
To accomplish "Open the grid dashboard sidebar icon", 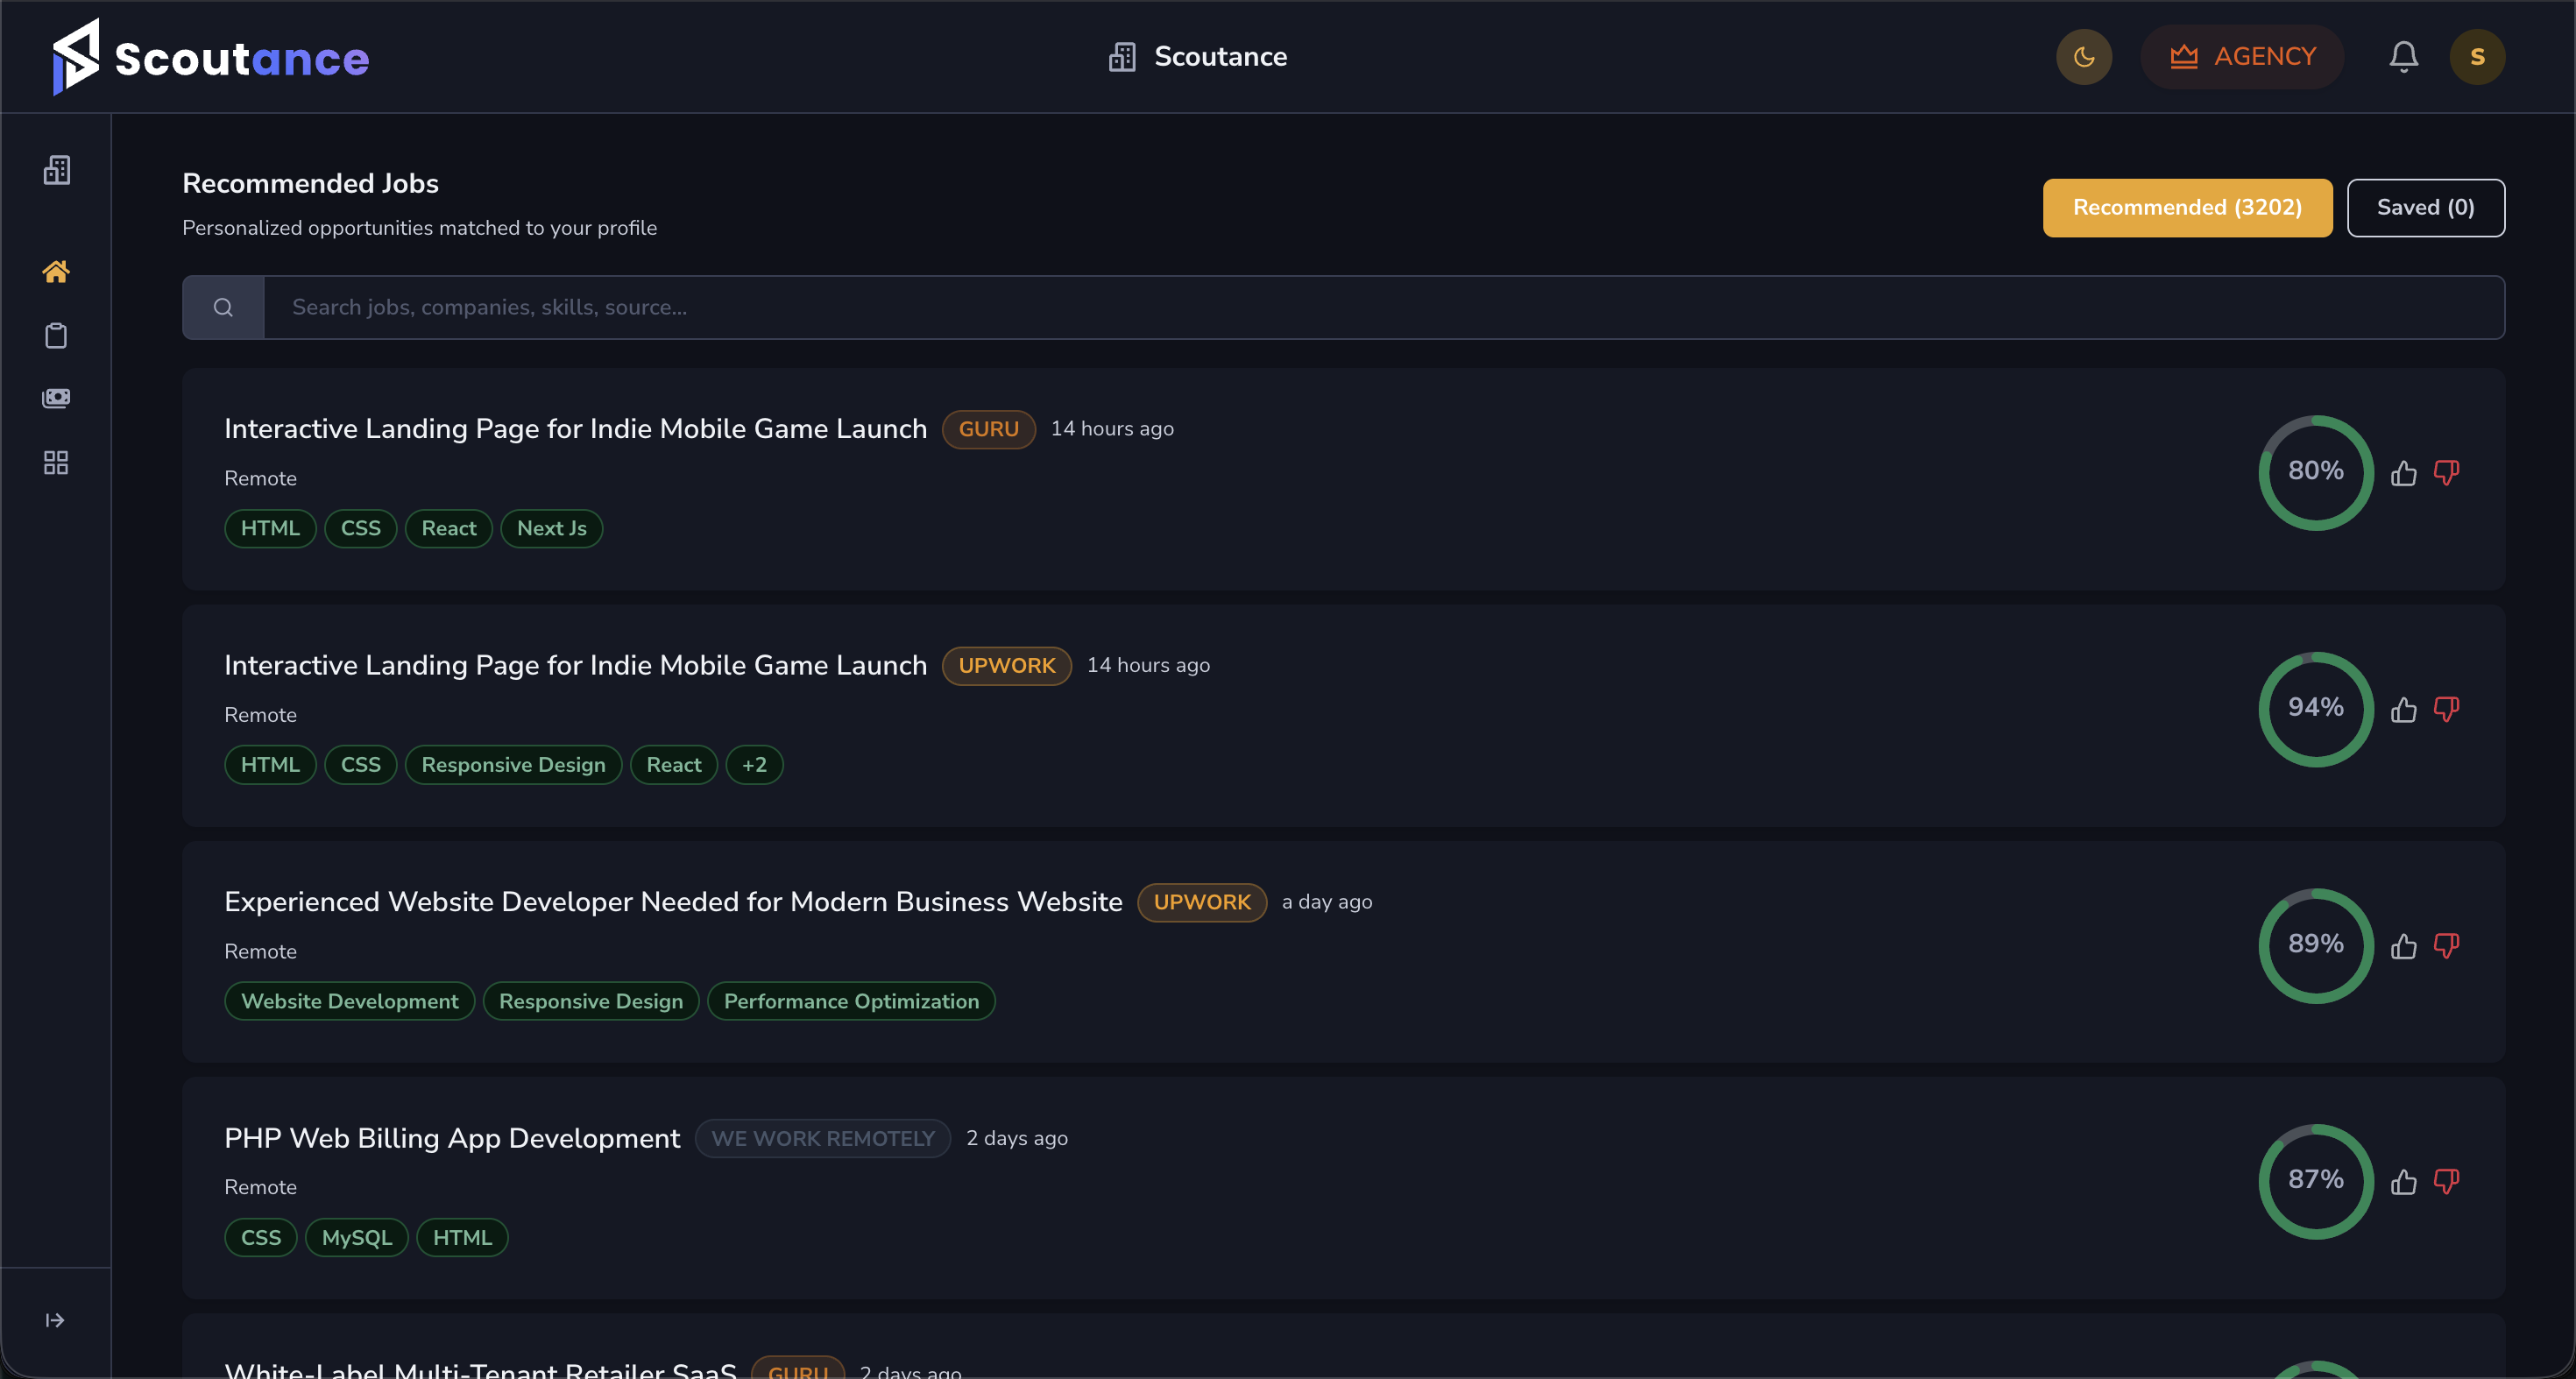I will [x=56, y=462].
